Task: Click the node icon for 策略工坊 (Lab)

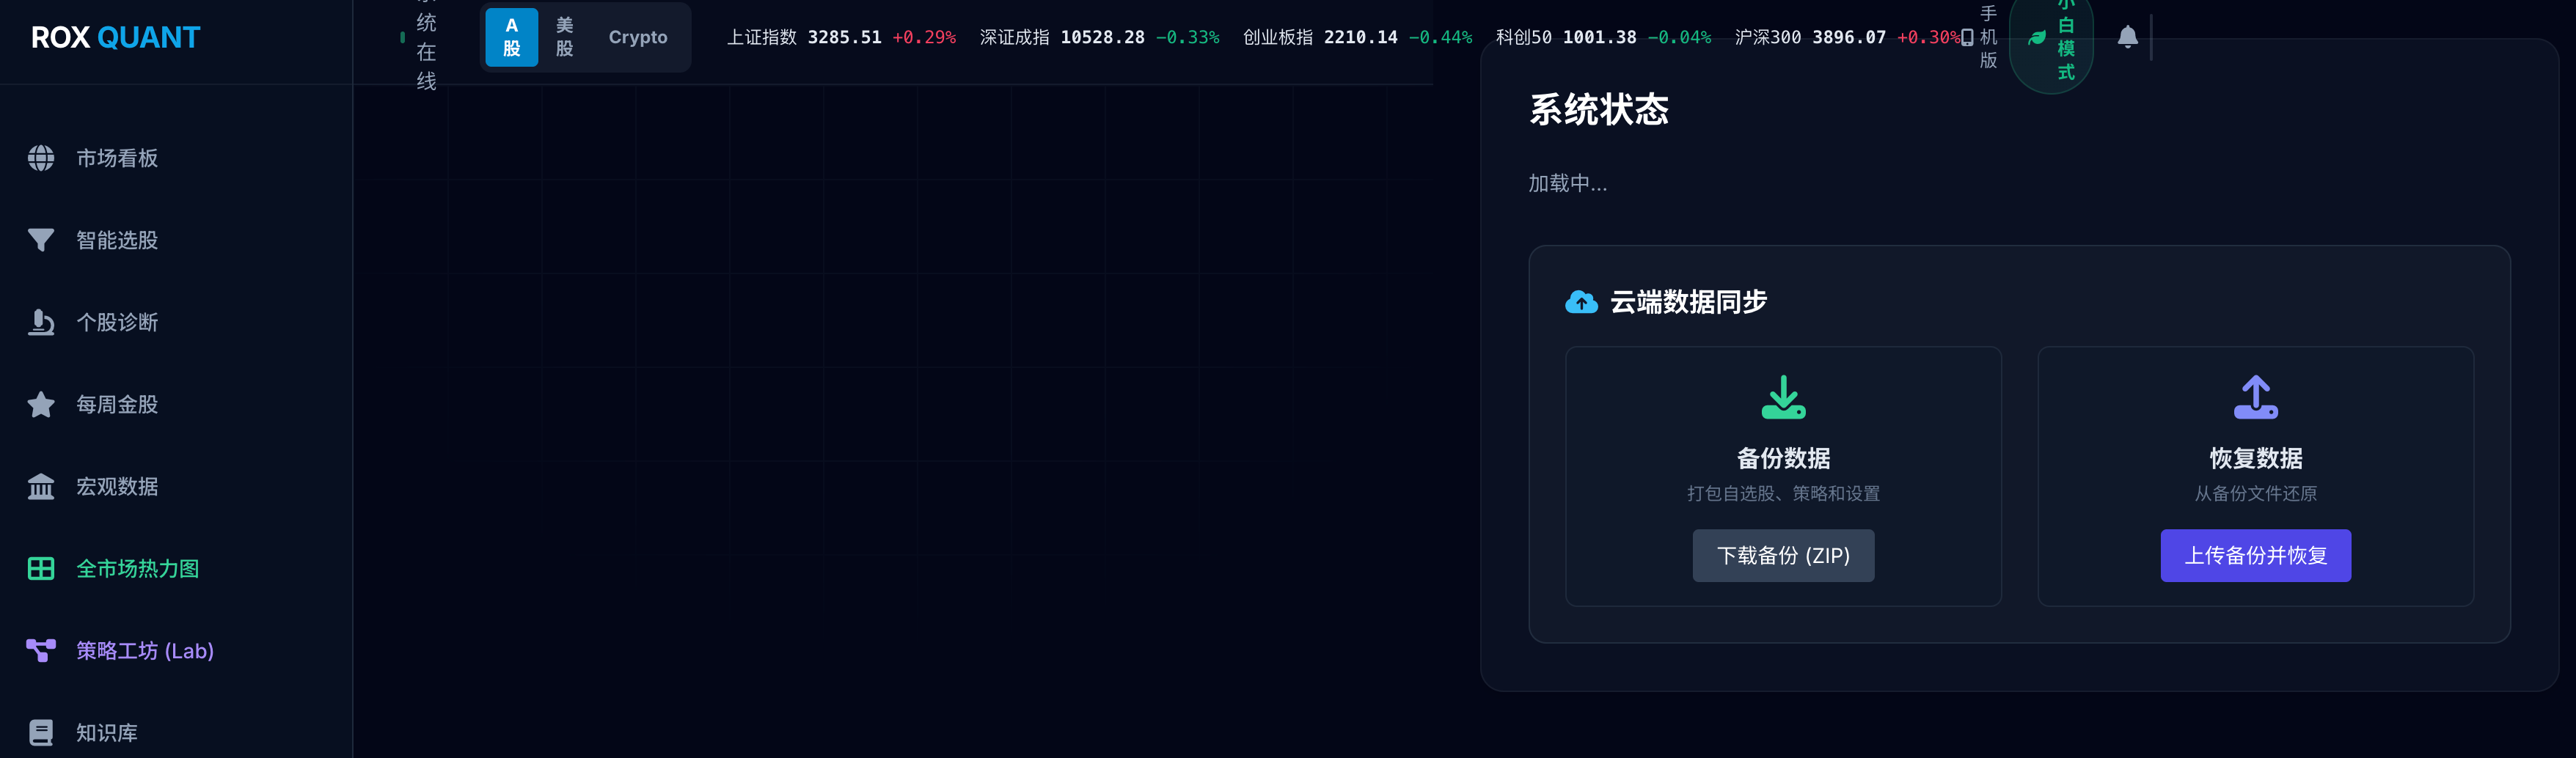Action: [x=41, y=650]
